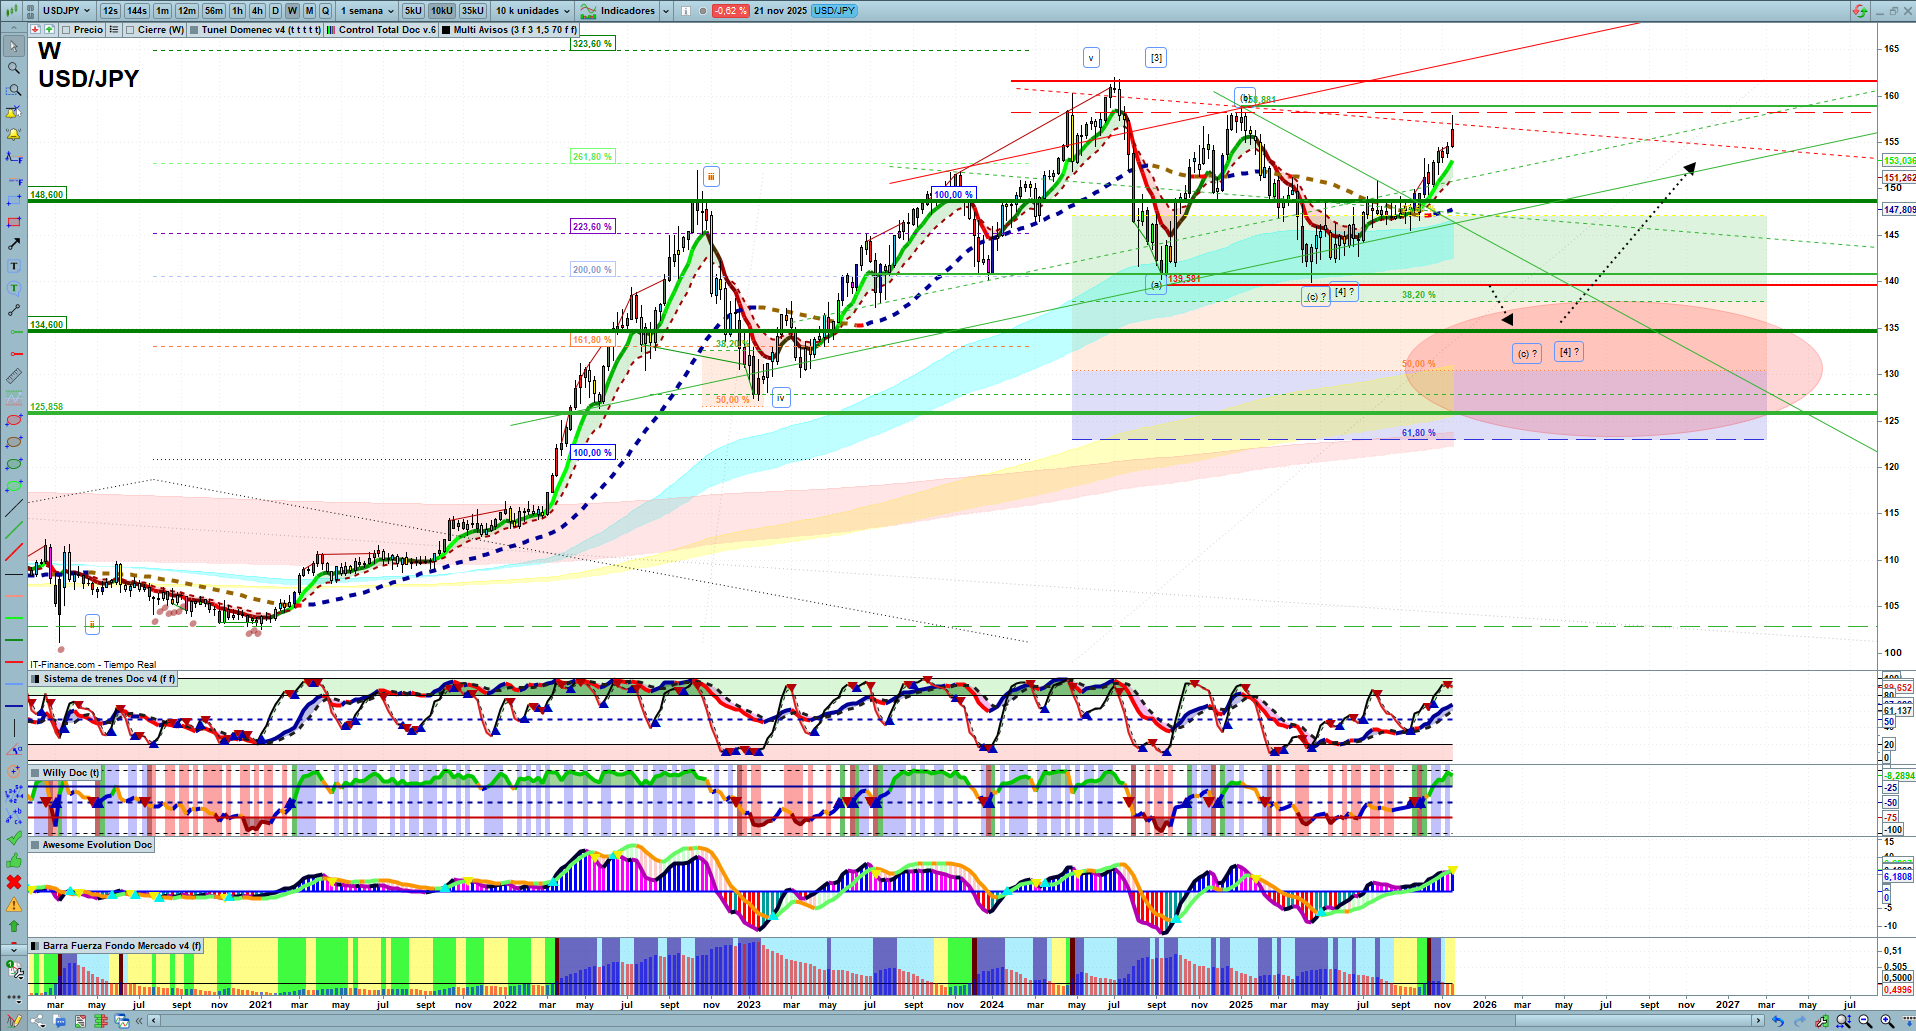This screenshot has width=1916, height=1031.
Task: Toggle the weekly W timeframe
Action: click(292, 11)
